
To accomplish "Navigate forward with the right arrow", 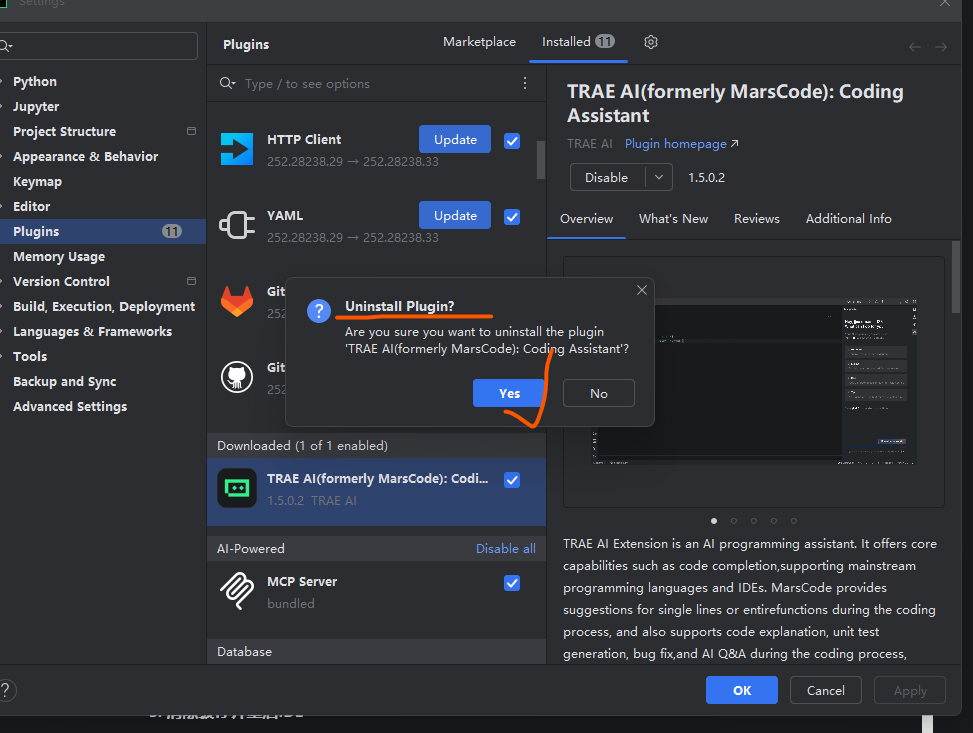I will [941, 47].
